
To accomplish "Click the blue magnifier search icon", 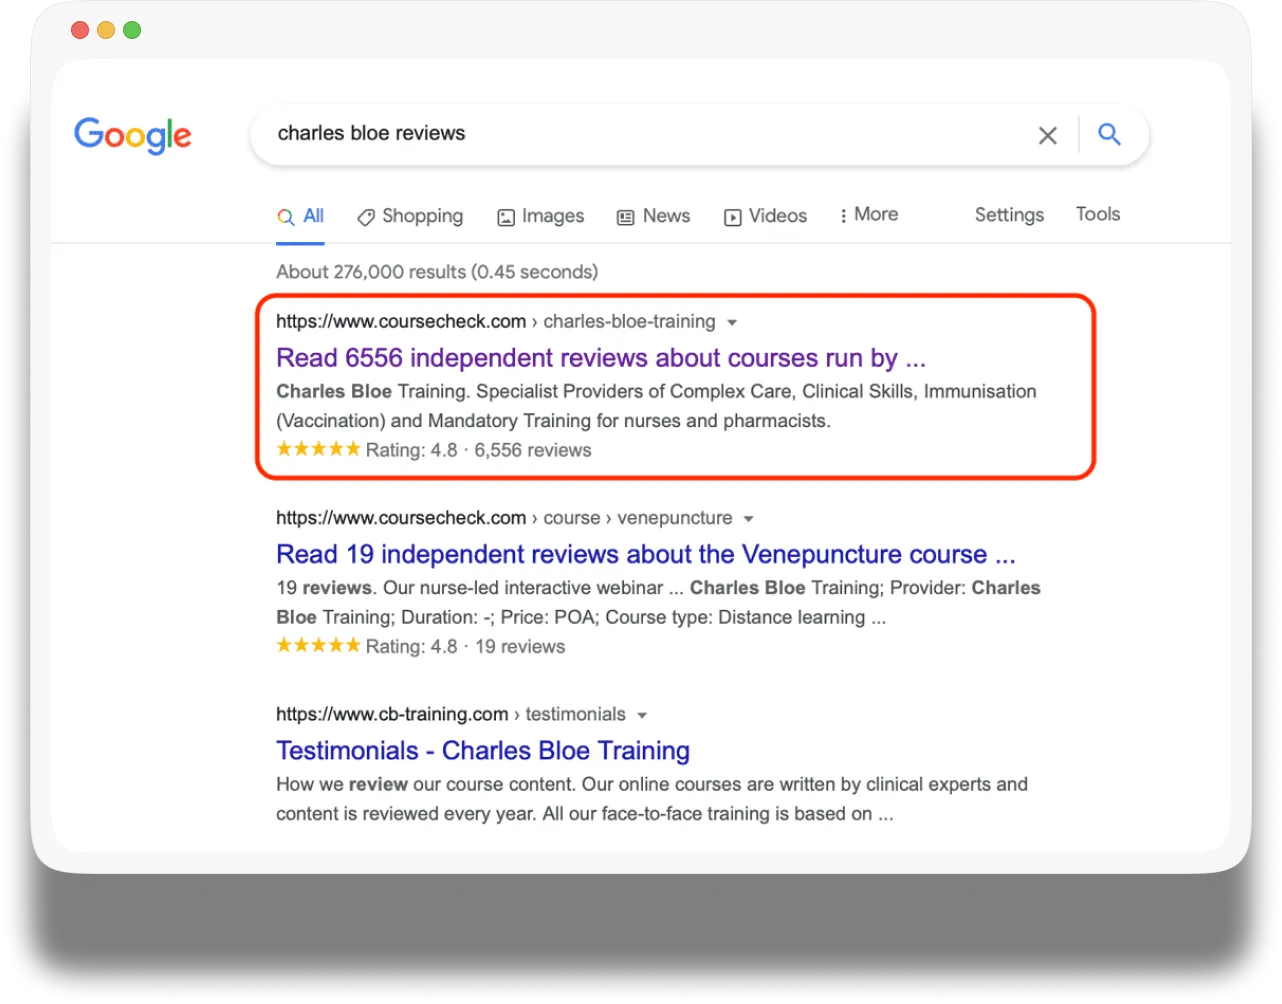I will click(1109, 134).
